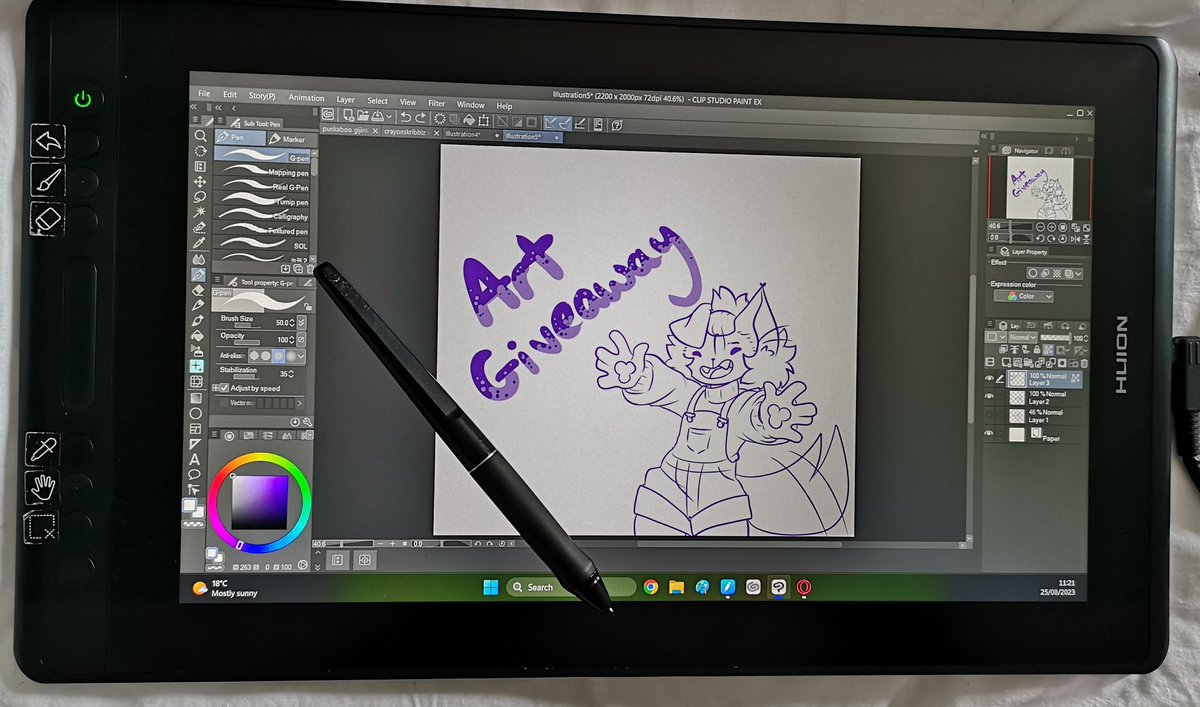Hide the Paper layer eye icon
This screenshot has width=1200, height=707.
pos(990,434)
